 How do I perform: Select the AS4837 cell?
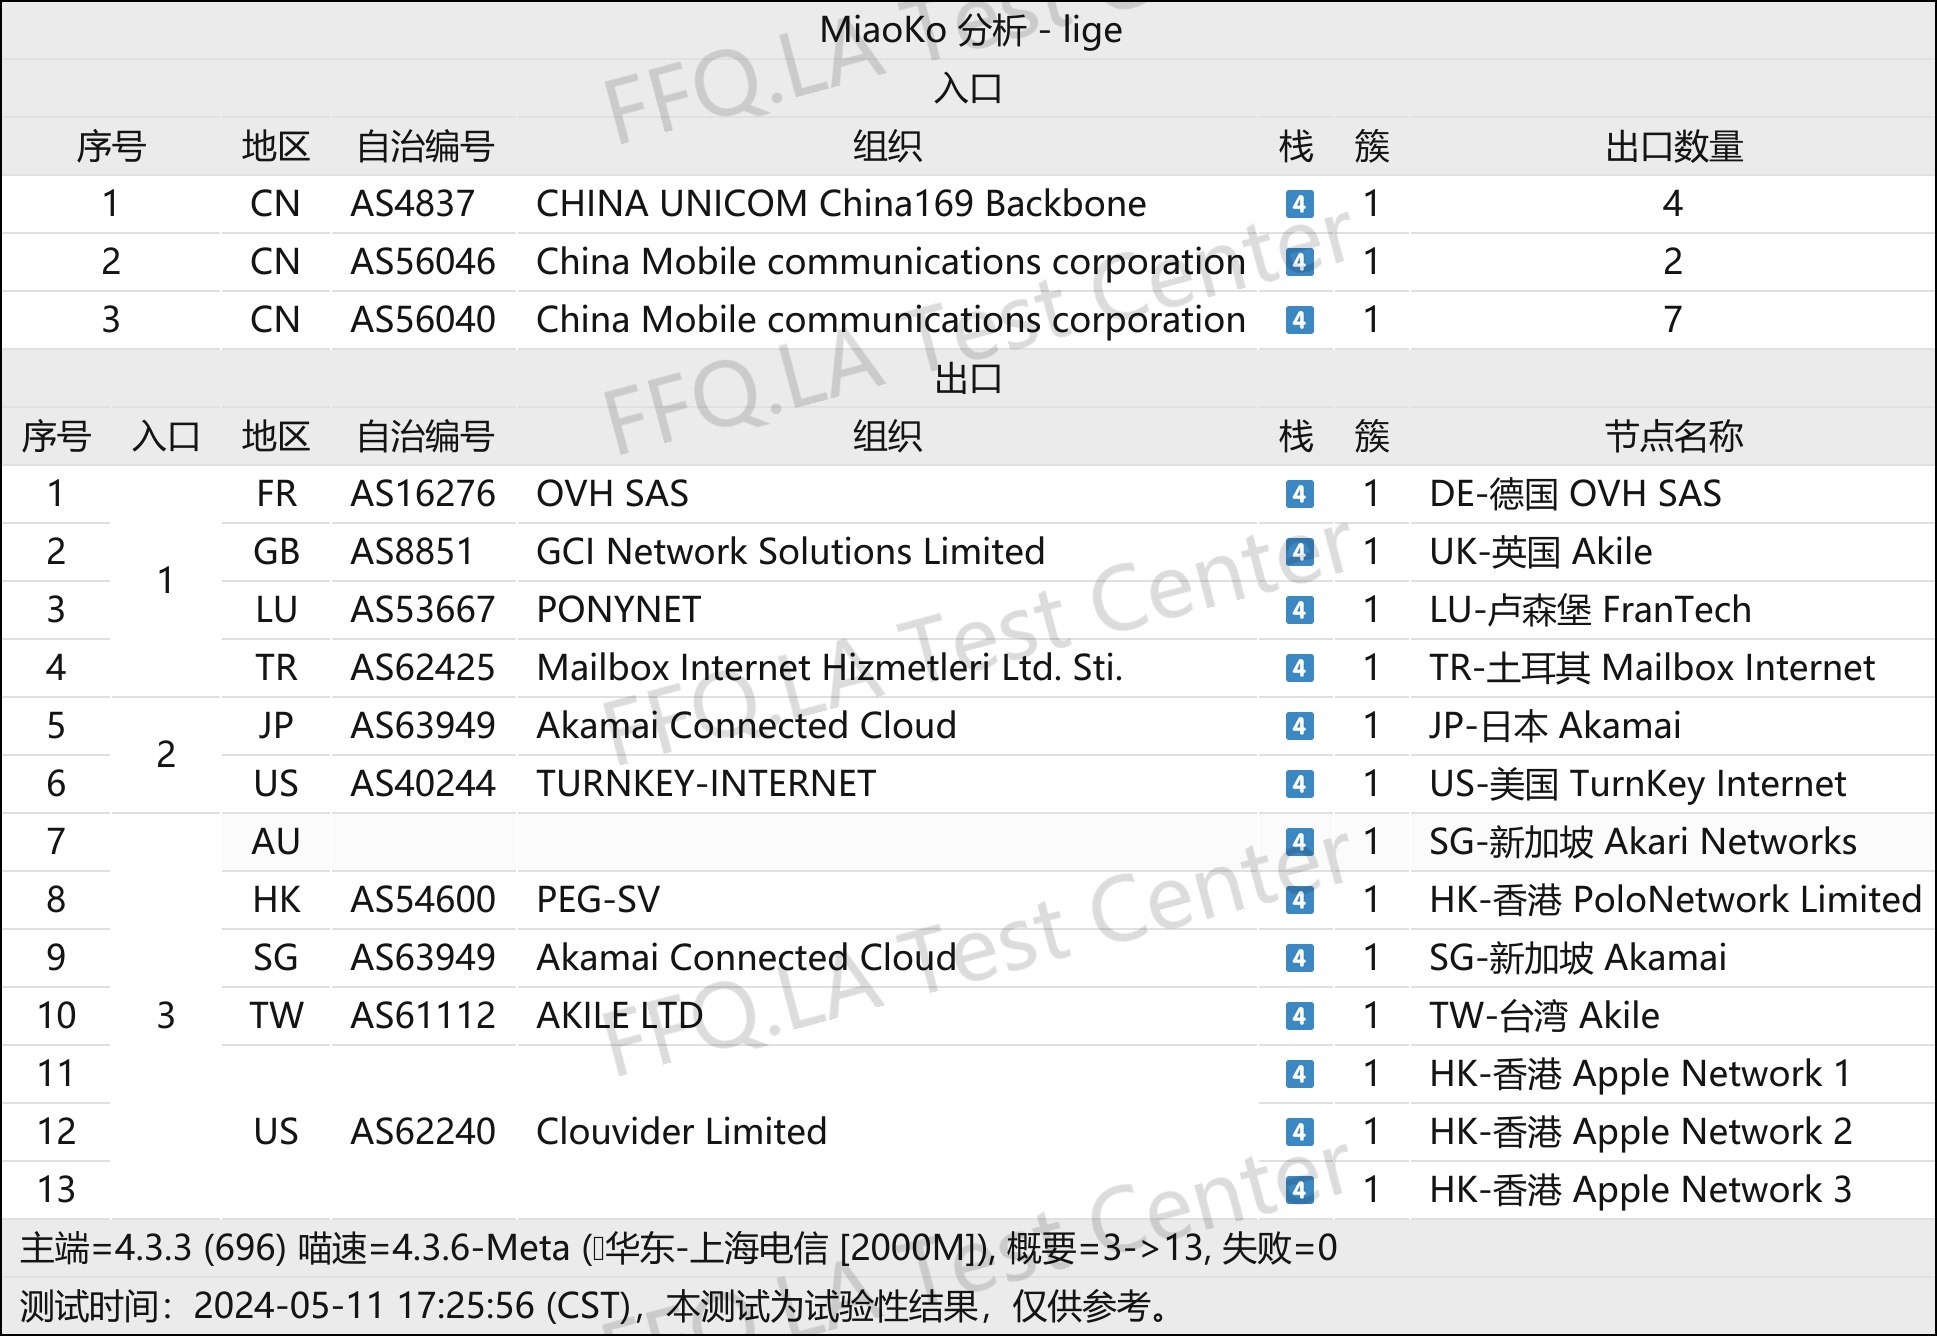click(x=412, y=204)
